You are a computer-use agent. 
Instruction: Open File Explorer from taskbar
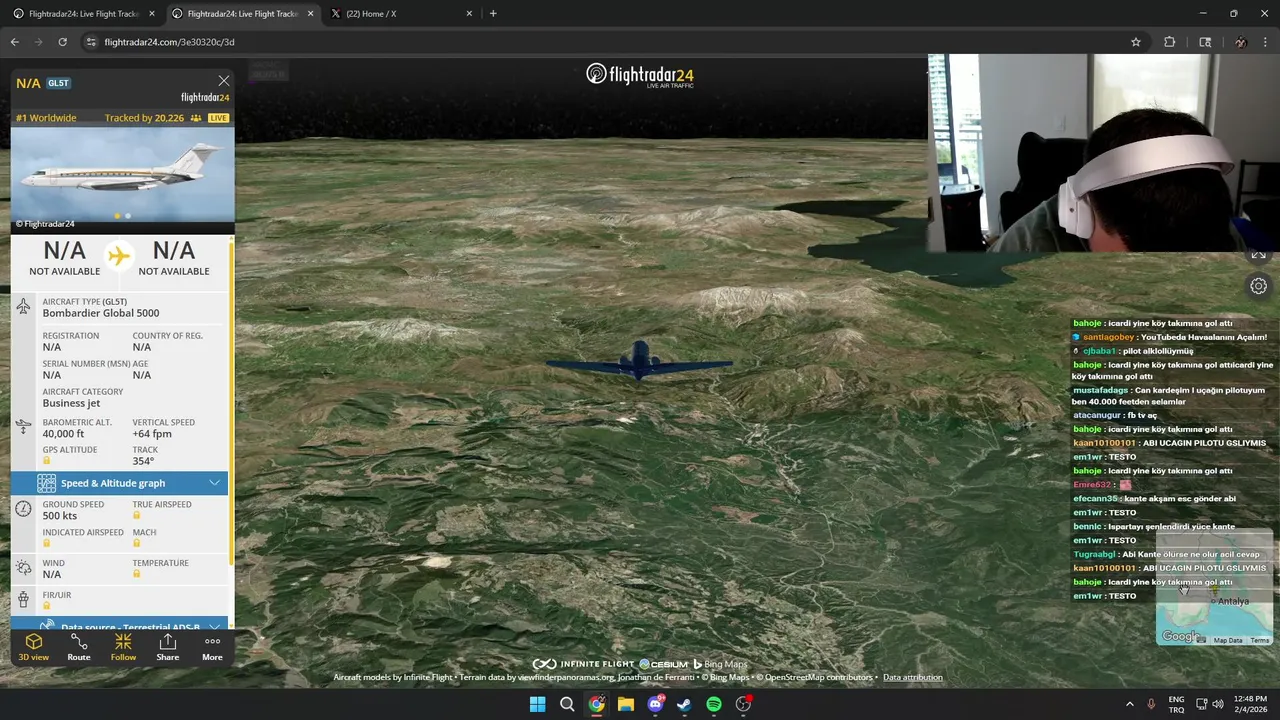(626, 704)
